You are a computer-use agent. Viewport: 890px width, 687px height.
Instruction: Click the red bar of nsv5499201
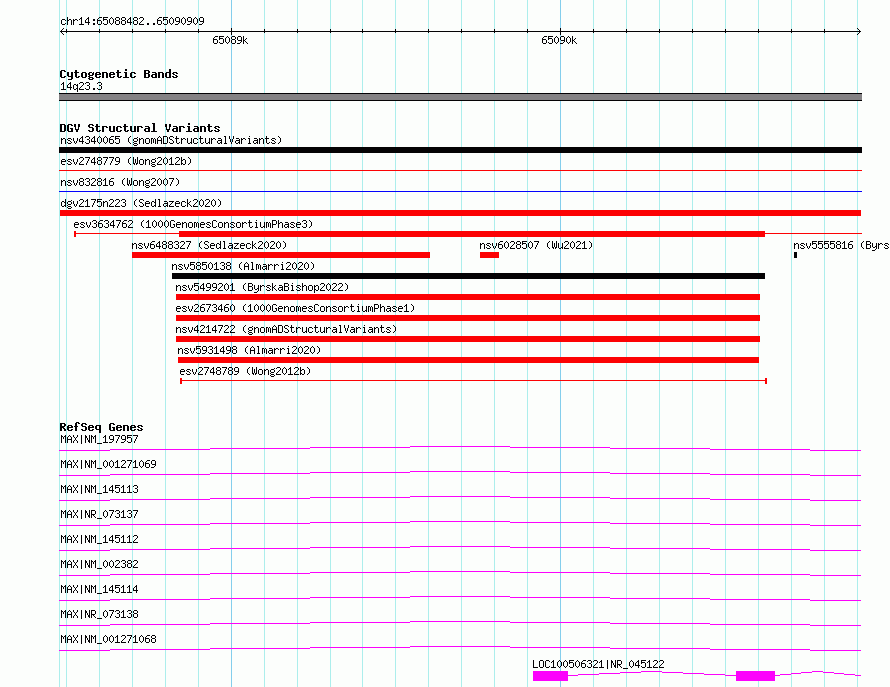[x=468, y=297]
